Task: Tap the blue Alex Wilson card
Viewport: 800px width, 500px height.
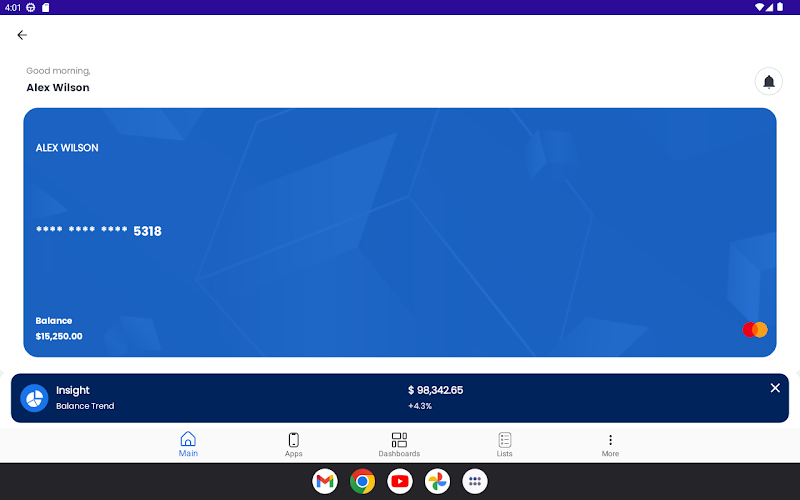Action: click(x=399, y=232)
